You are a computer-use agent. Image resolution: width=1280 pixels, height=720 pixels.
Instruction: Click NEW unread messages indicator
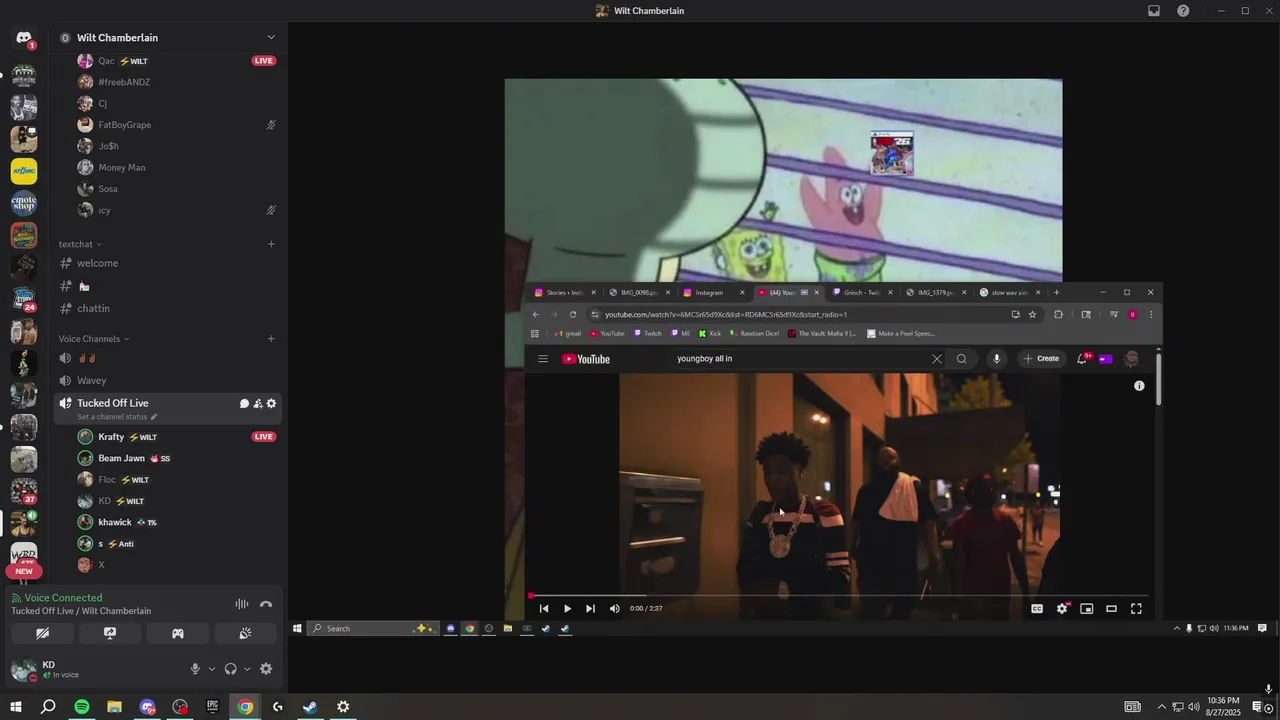24,571
